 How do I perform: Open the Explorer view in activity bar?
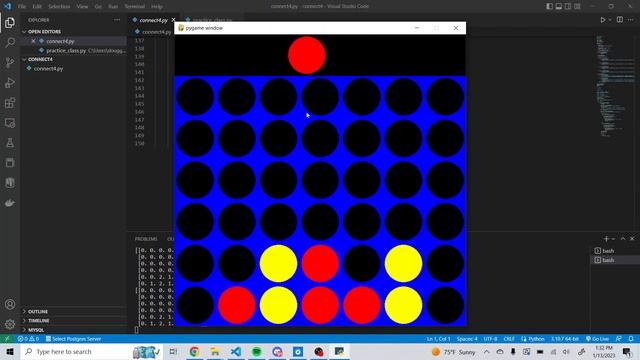click(10, 22)
